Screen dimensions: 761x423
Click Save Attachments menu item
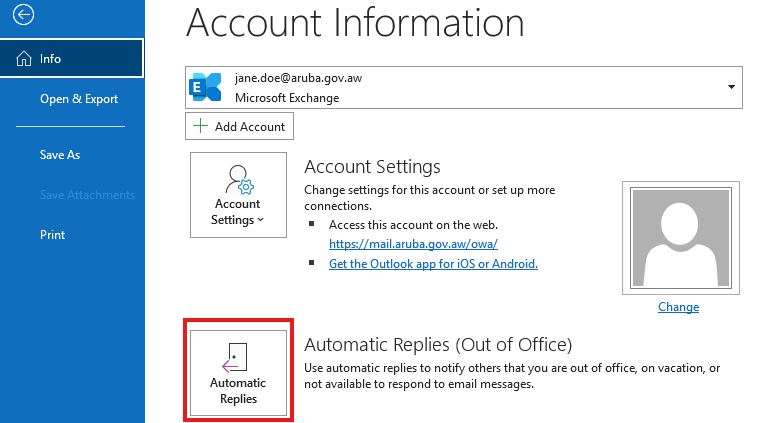point(87,195)
